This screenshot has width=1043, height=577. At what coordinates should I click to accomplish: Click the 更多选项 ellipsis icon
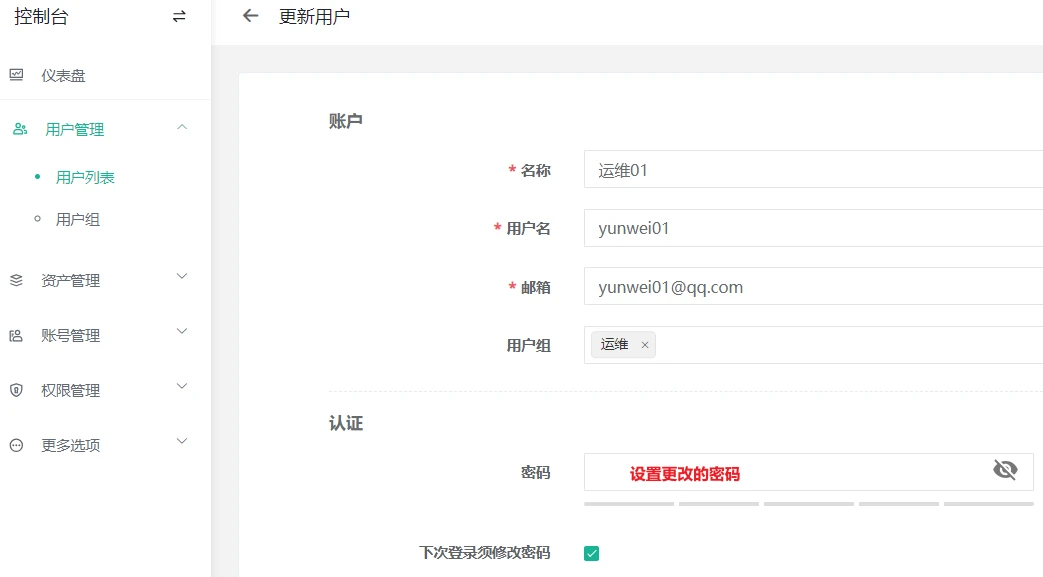[x=17, y=445]
